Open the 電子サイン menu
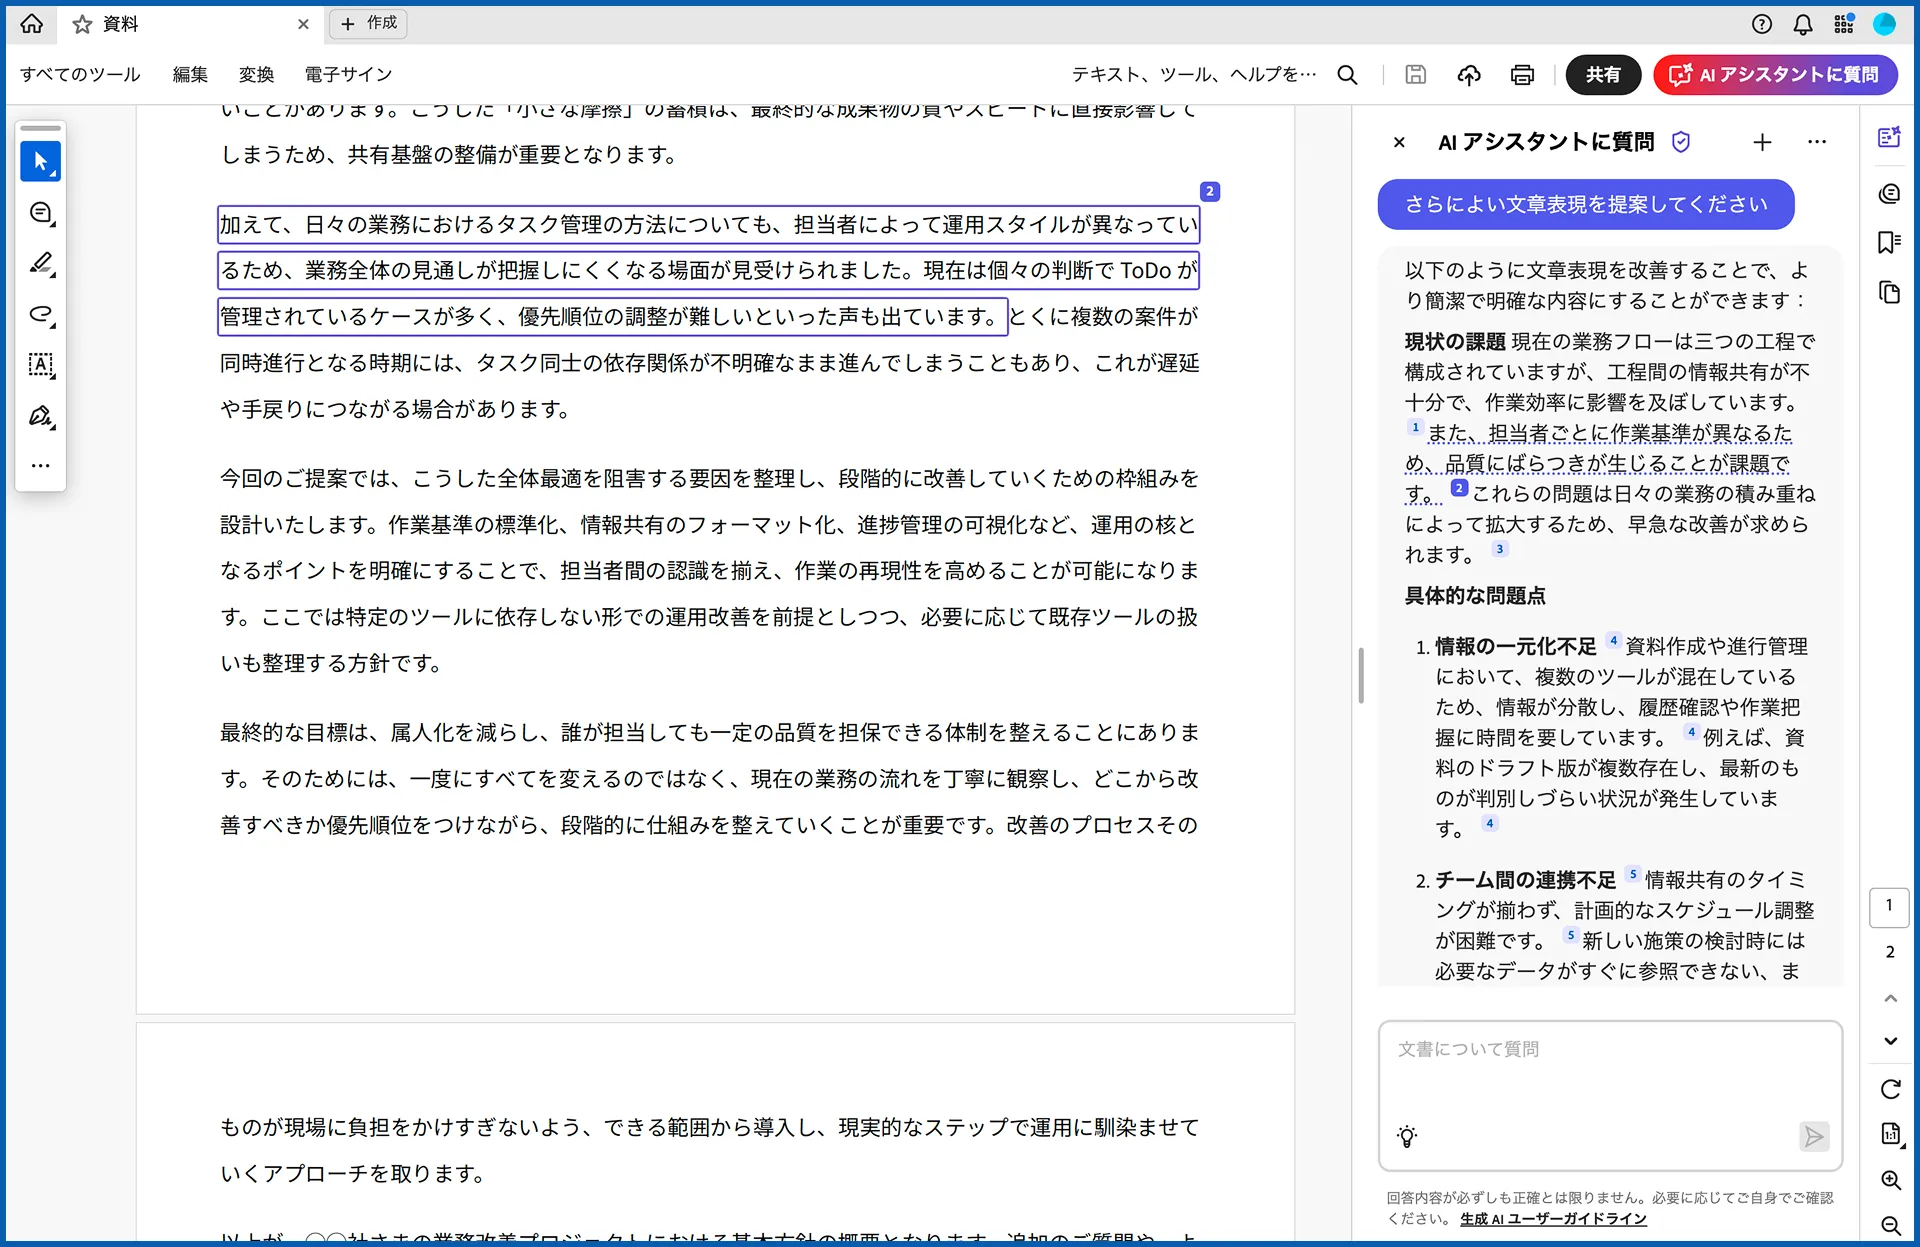 [348, 75]
